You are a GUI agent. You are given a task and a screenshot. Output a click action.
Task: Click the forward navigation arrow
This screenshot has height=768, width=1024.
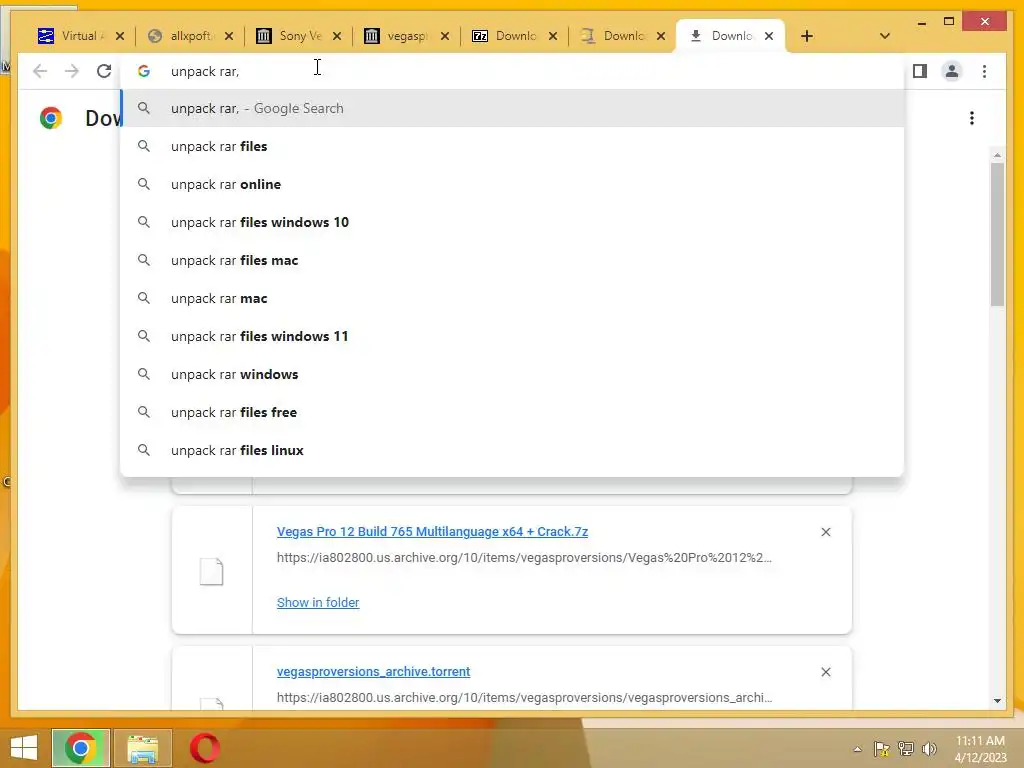(72, 71)
